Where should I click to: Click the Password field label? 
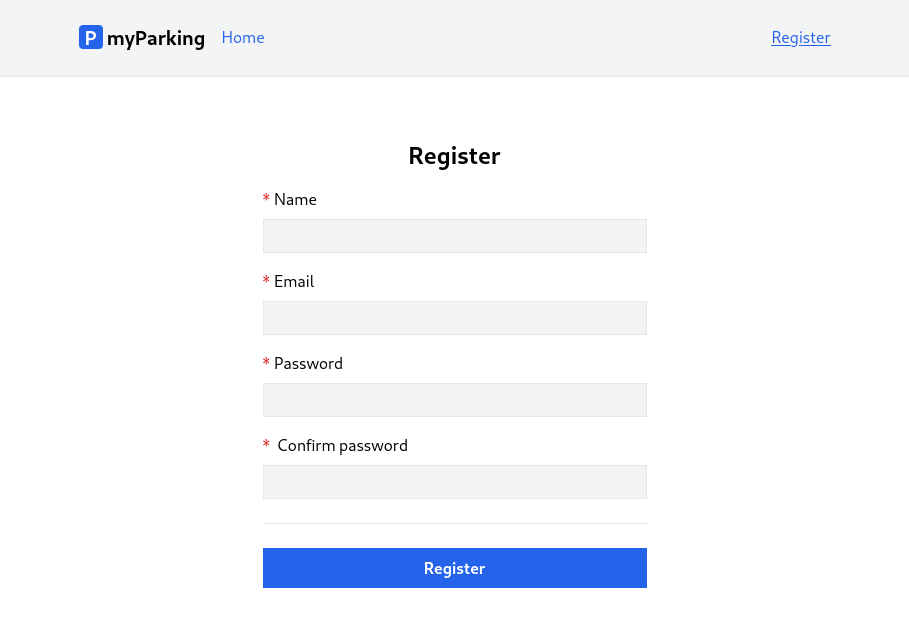pyautogui.click(x=308, y=364)
